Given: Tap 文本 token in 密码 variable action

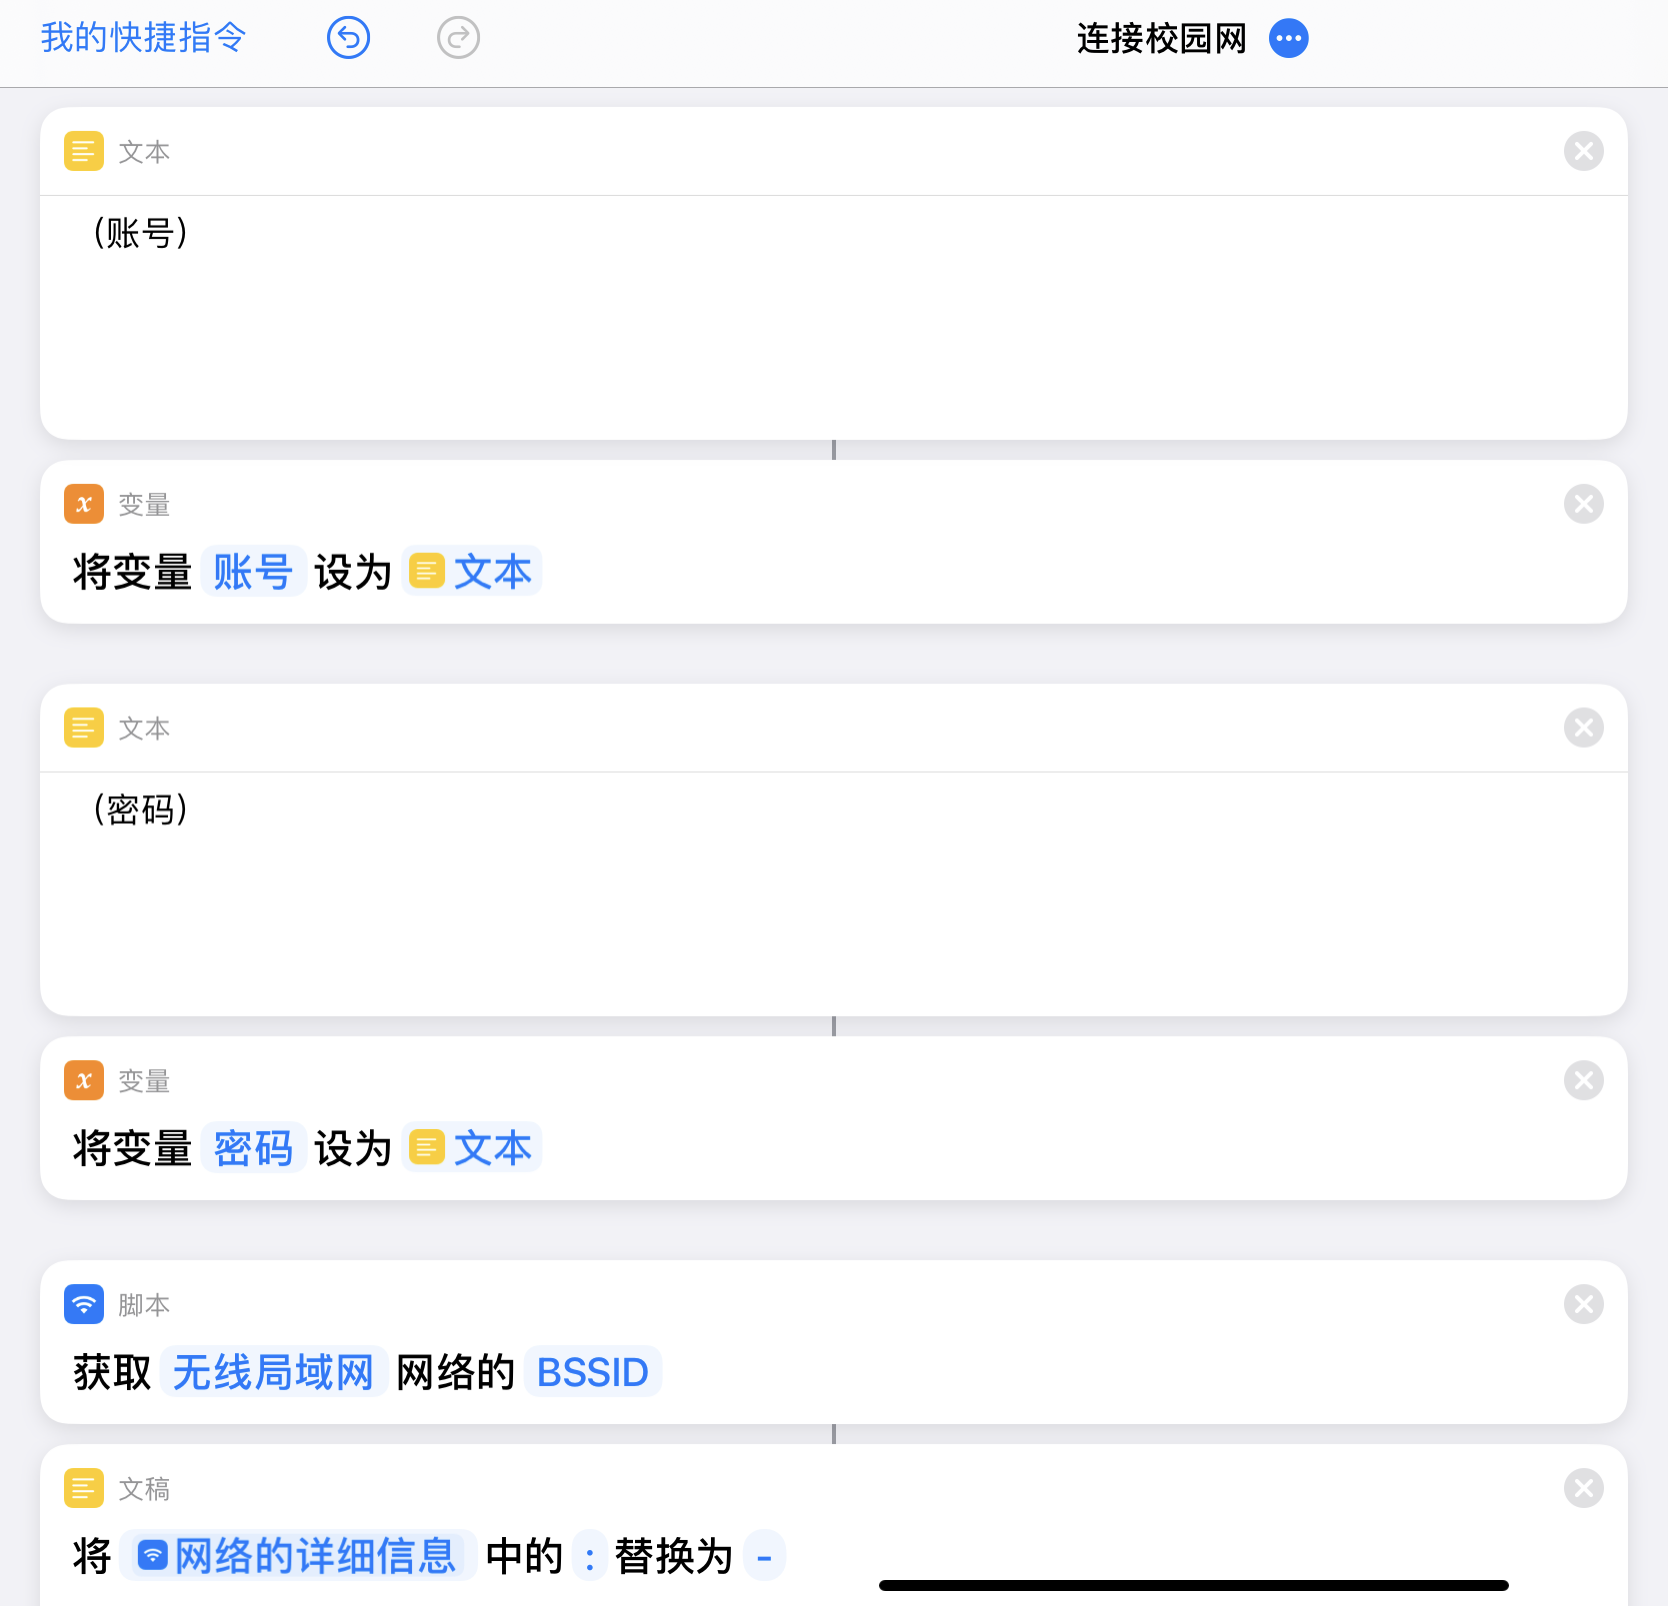Looking at the screenshot, I should pyautogui.click(x=472, y=1148).
